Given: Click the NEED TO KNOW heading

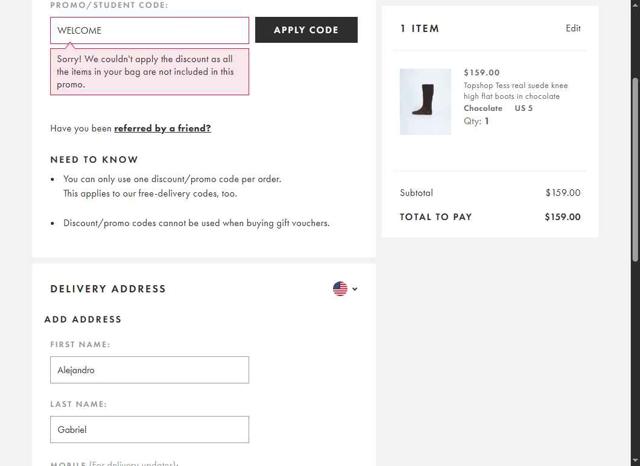Looking at the screenshot, I should (x=94, y=160).
